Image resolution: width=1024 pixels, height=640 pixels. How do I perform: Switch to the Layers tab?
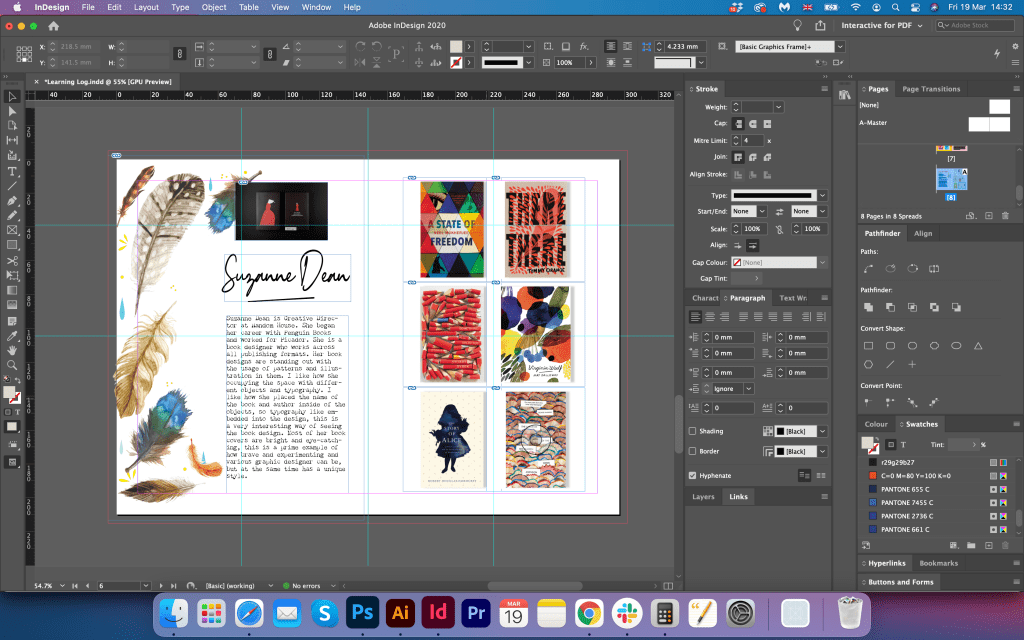point(703,497)
